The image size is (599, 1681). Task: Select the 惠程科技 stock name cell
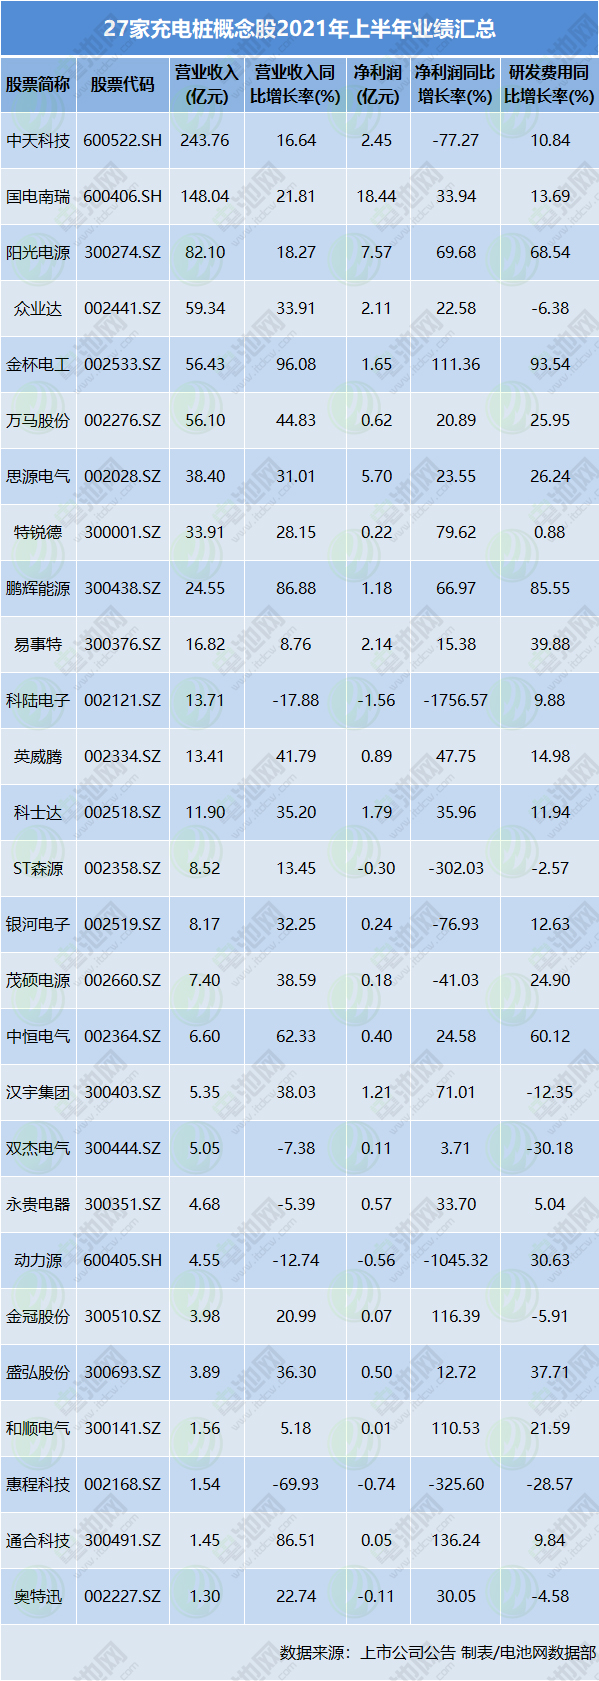38,1484
